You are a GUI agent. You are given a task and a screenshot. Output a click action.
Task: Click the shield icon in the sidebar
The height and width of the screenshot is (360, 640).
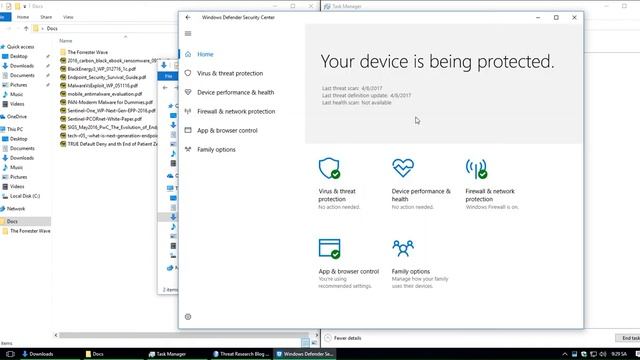[188, 73]
